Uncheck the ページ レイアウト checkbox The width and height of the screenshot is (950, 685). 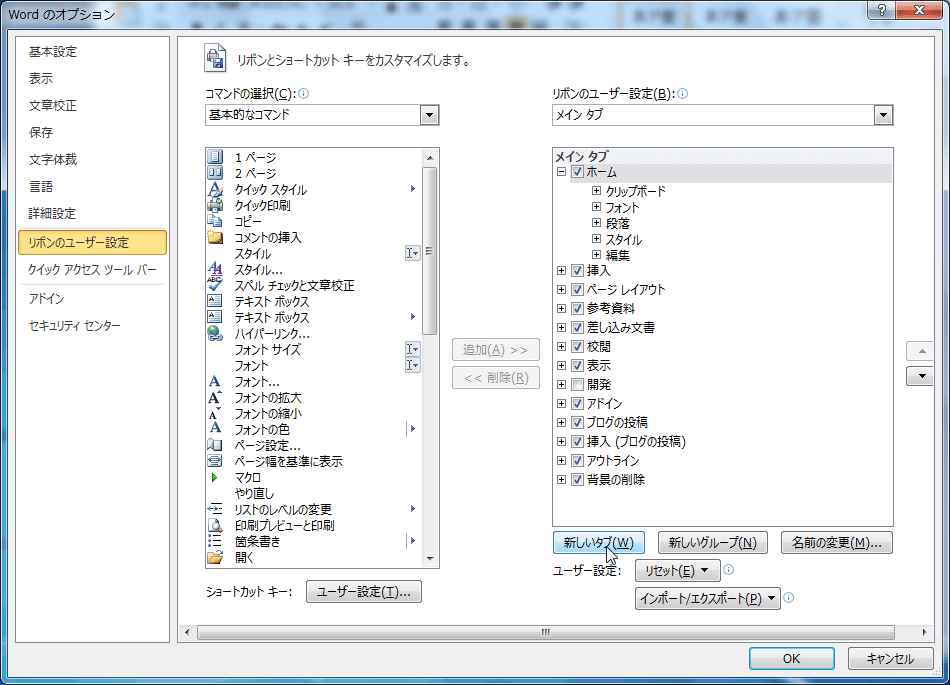click(577, 290)
